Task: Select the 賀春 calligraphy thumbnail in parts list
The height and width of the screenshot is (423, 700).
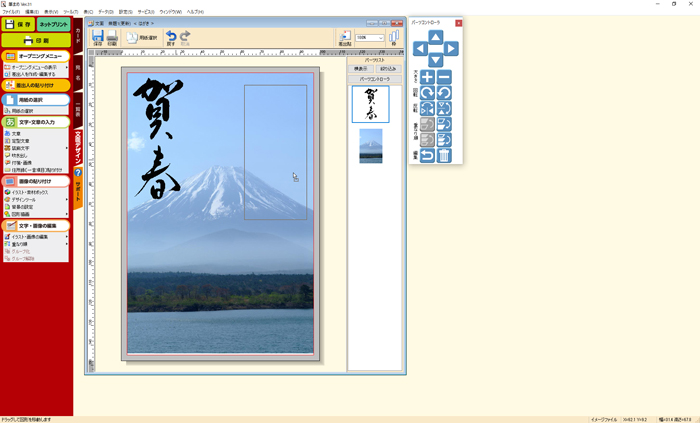Action: [x=370, y=104]
